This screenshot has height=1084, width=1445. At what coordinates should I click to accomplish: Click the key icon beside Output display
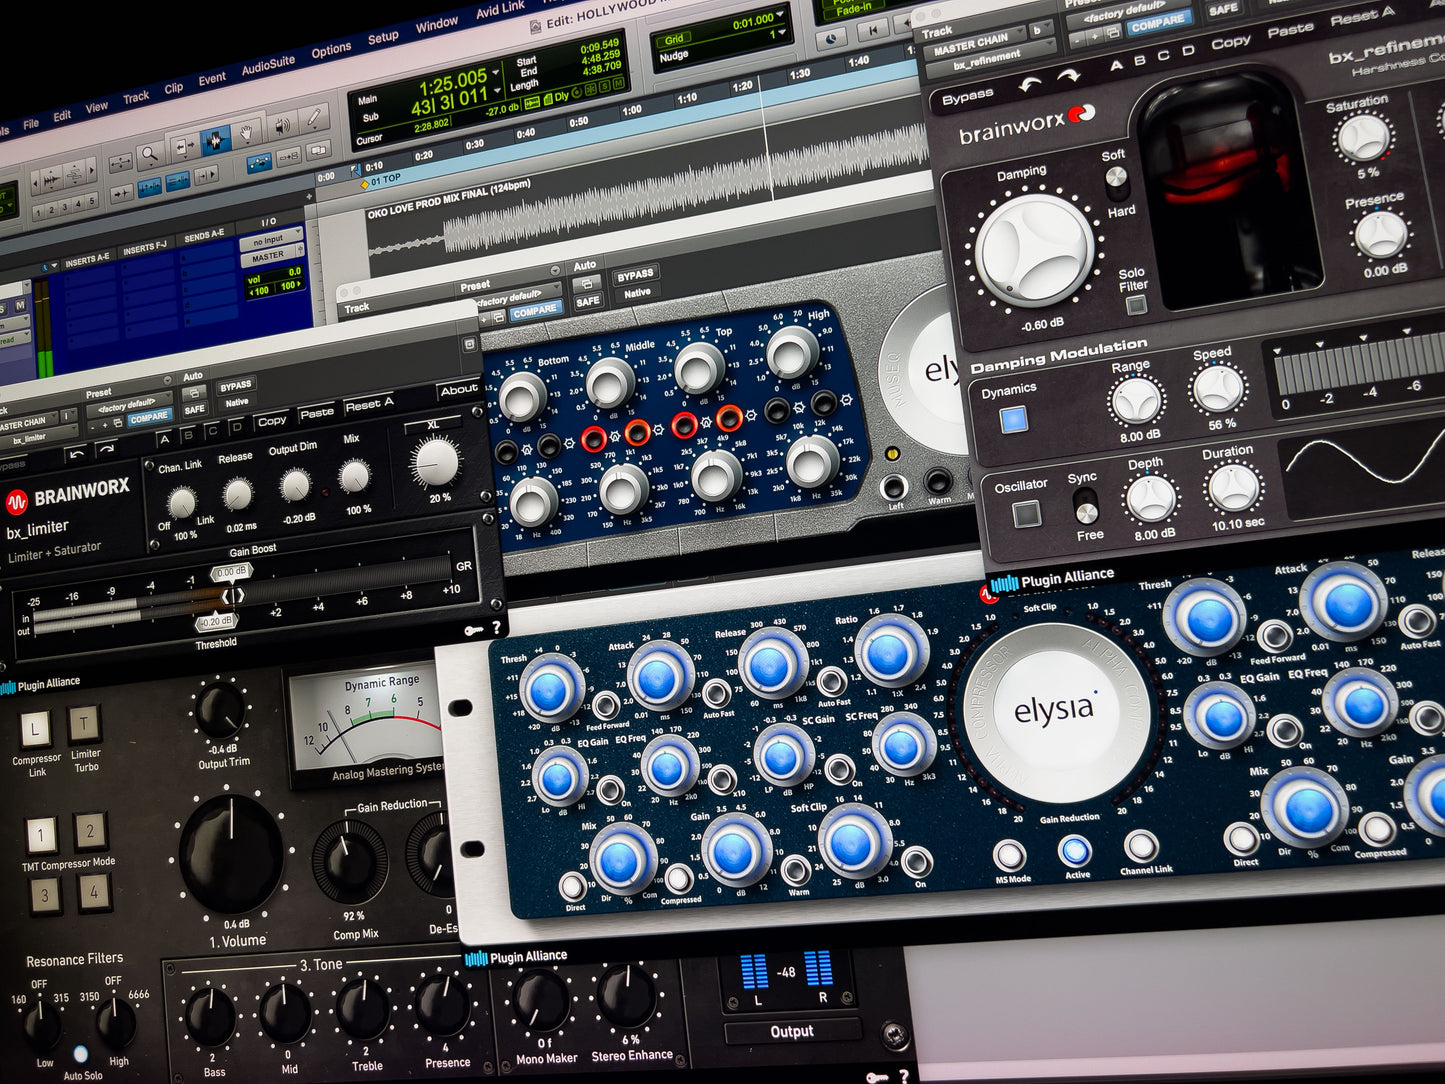click(876, 1077)
